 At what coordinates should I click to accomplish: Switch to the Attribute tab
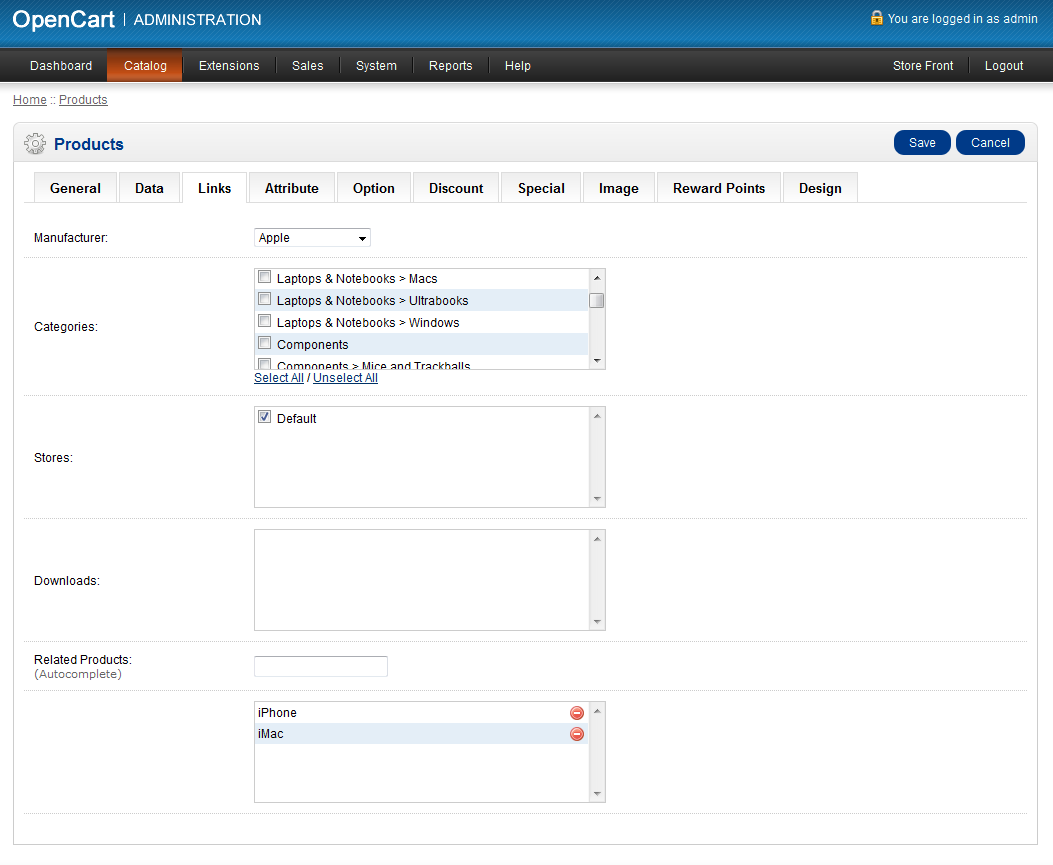click(x=292, y=188)
